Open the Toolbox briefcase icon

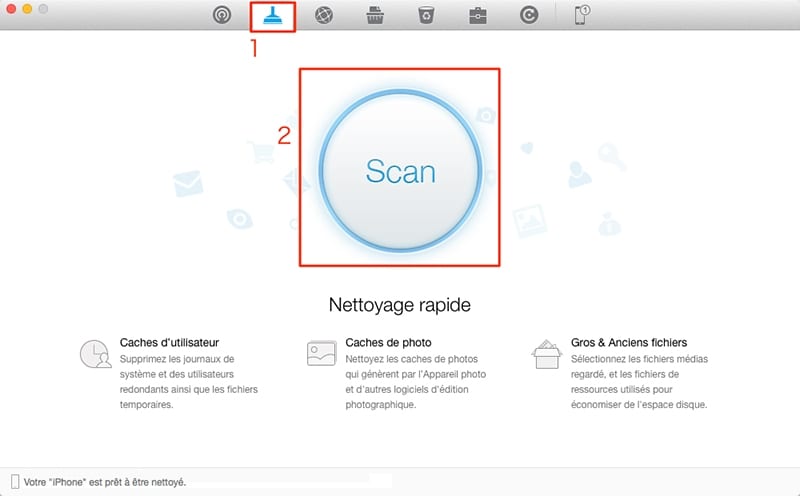[478, 16]
